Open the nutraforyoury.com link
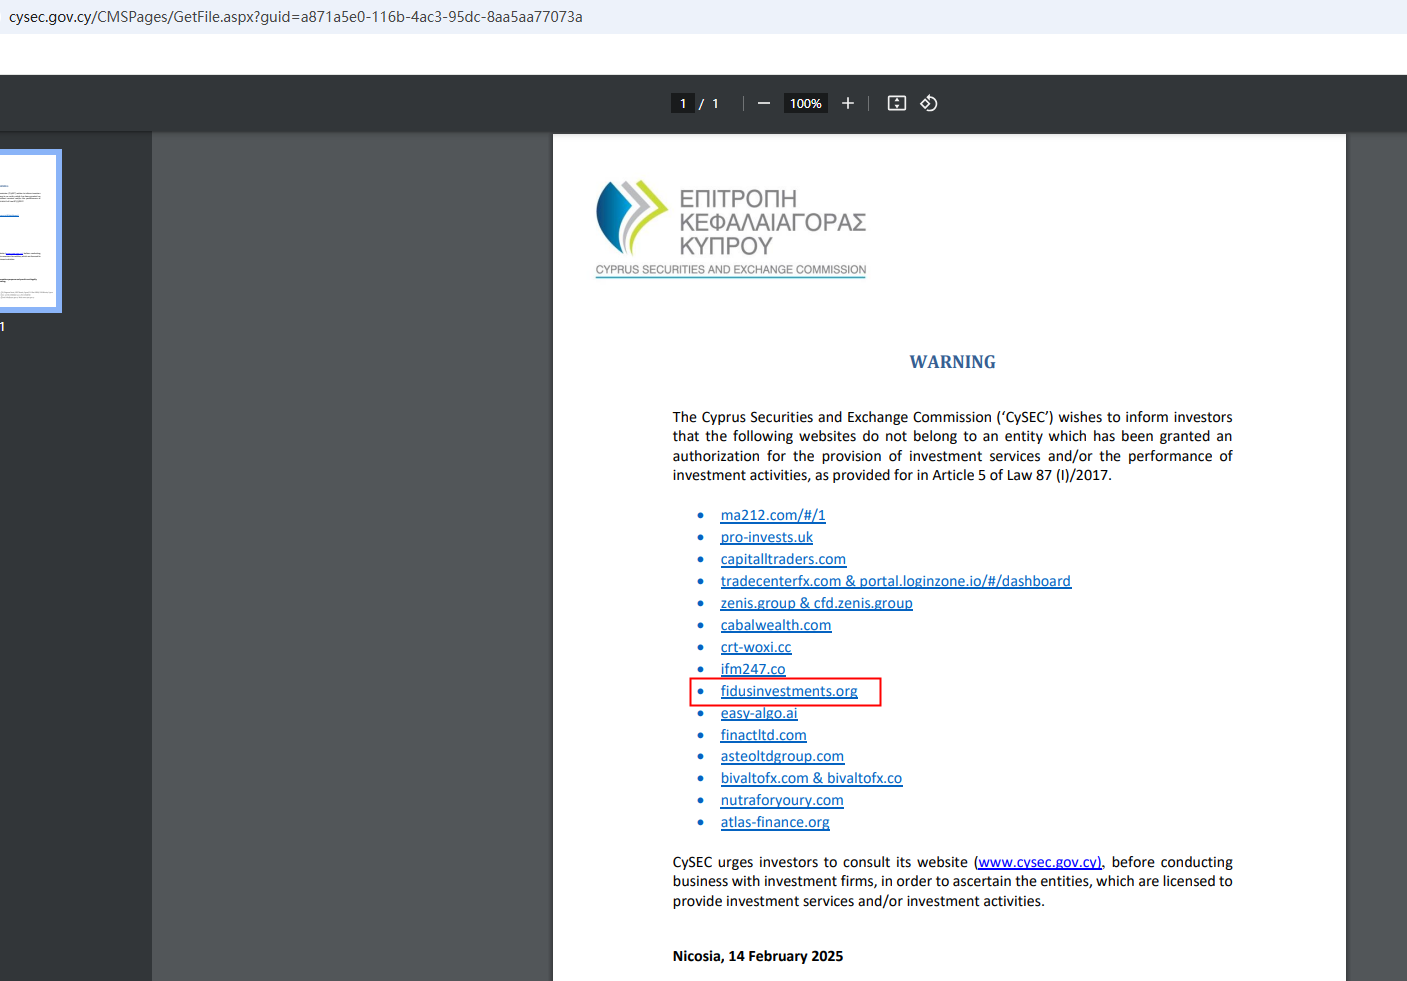This screenshot has width=1407, height=981. [x=782, y=800]
